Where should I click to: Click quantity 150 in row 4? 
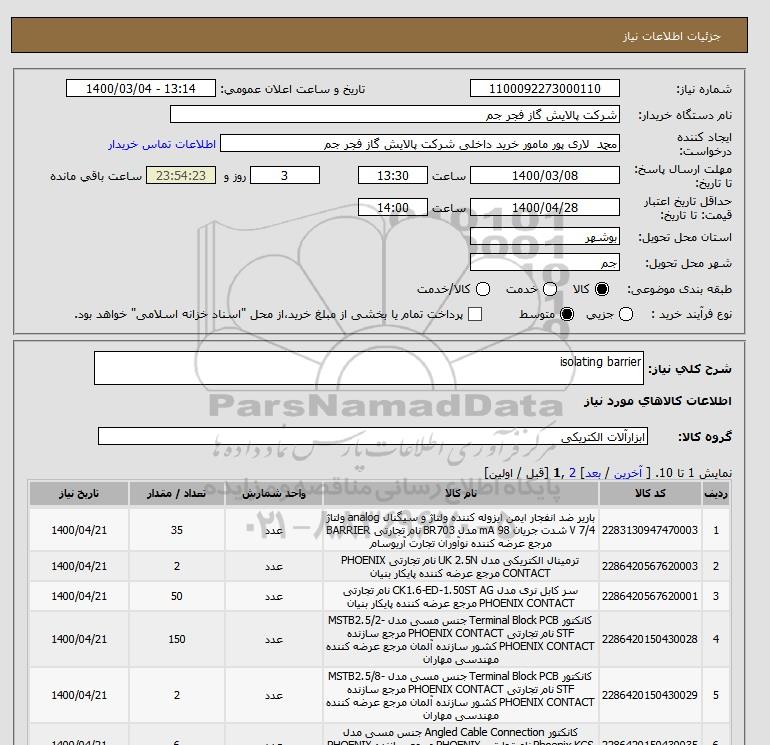177,639
